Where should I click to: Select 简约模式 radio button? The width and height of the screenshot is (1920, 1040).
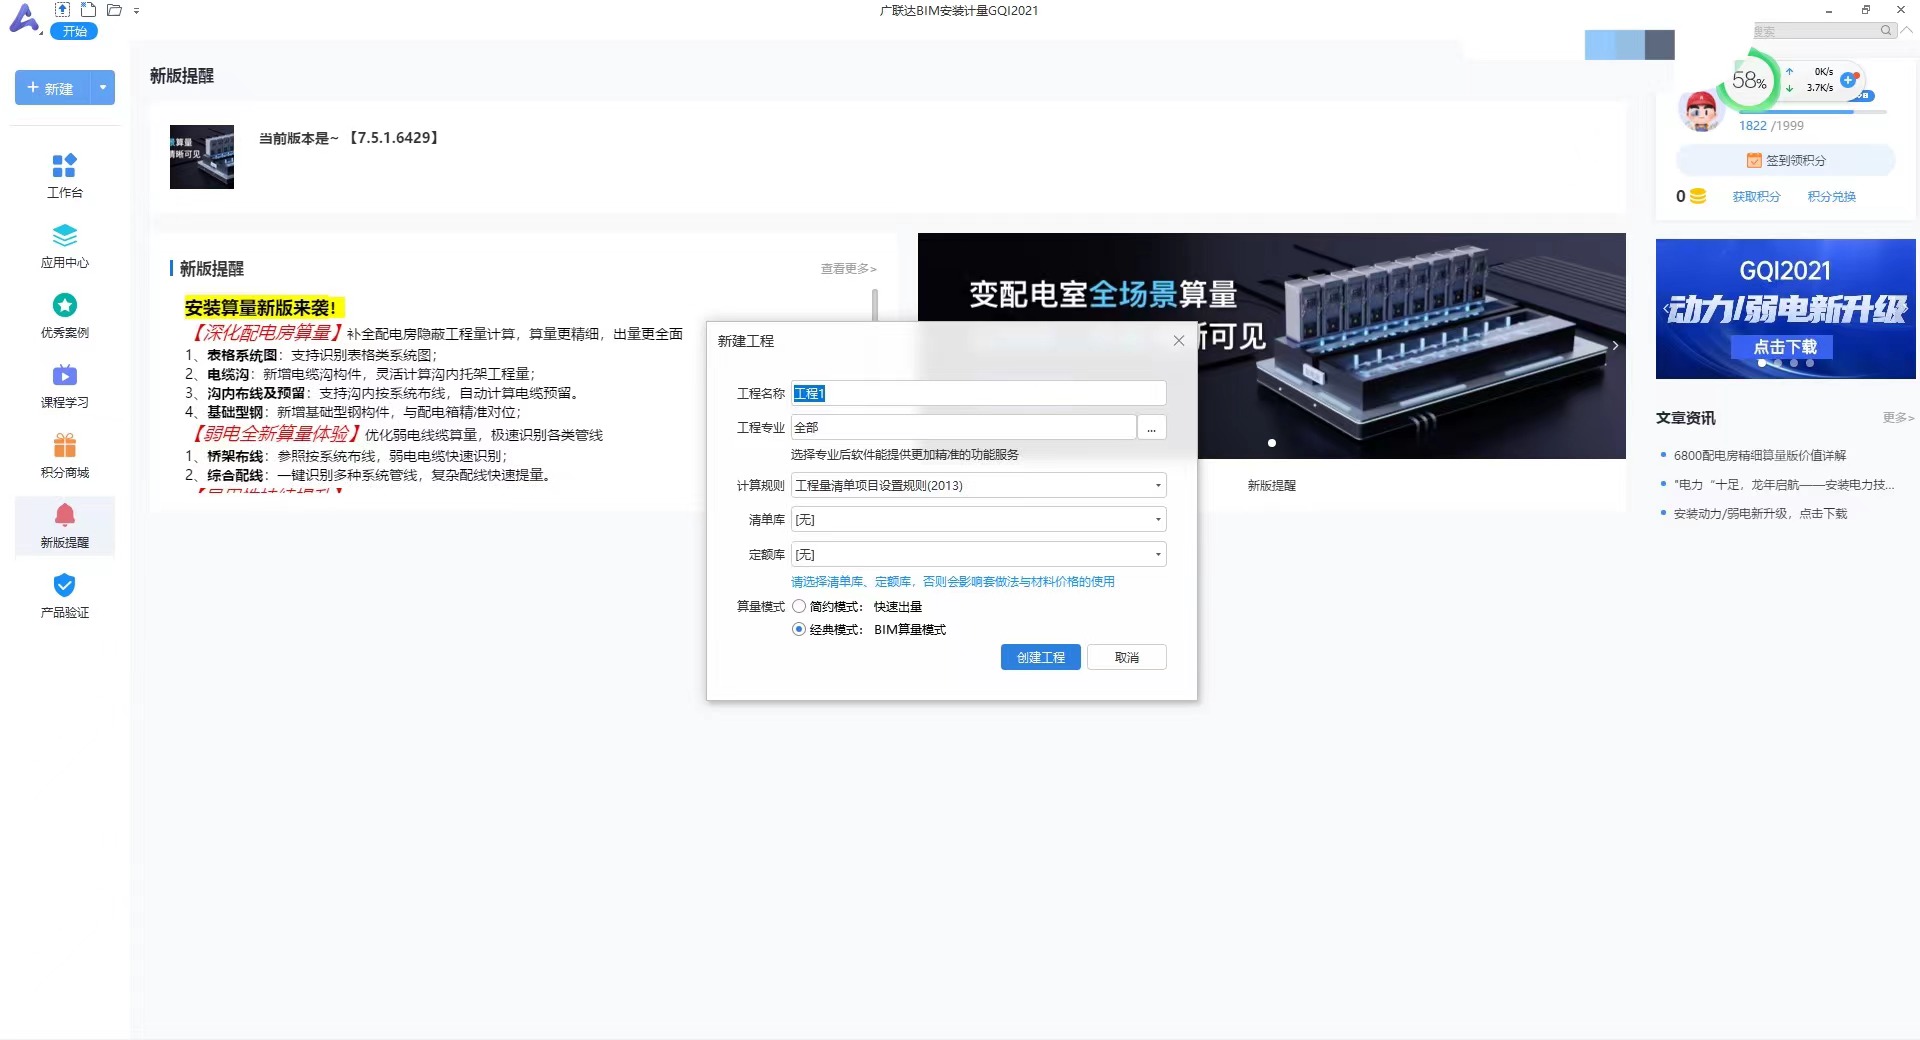pos(799,606)
